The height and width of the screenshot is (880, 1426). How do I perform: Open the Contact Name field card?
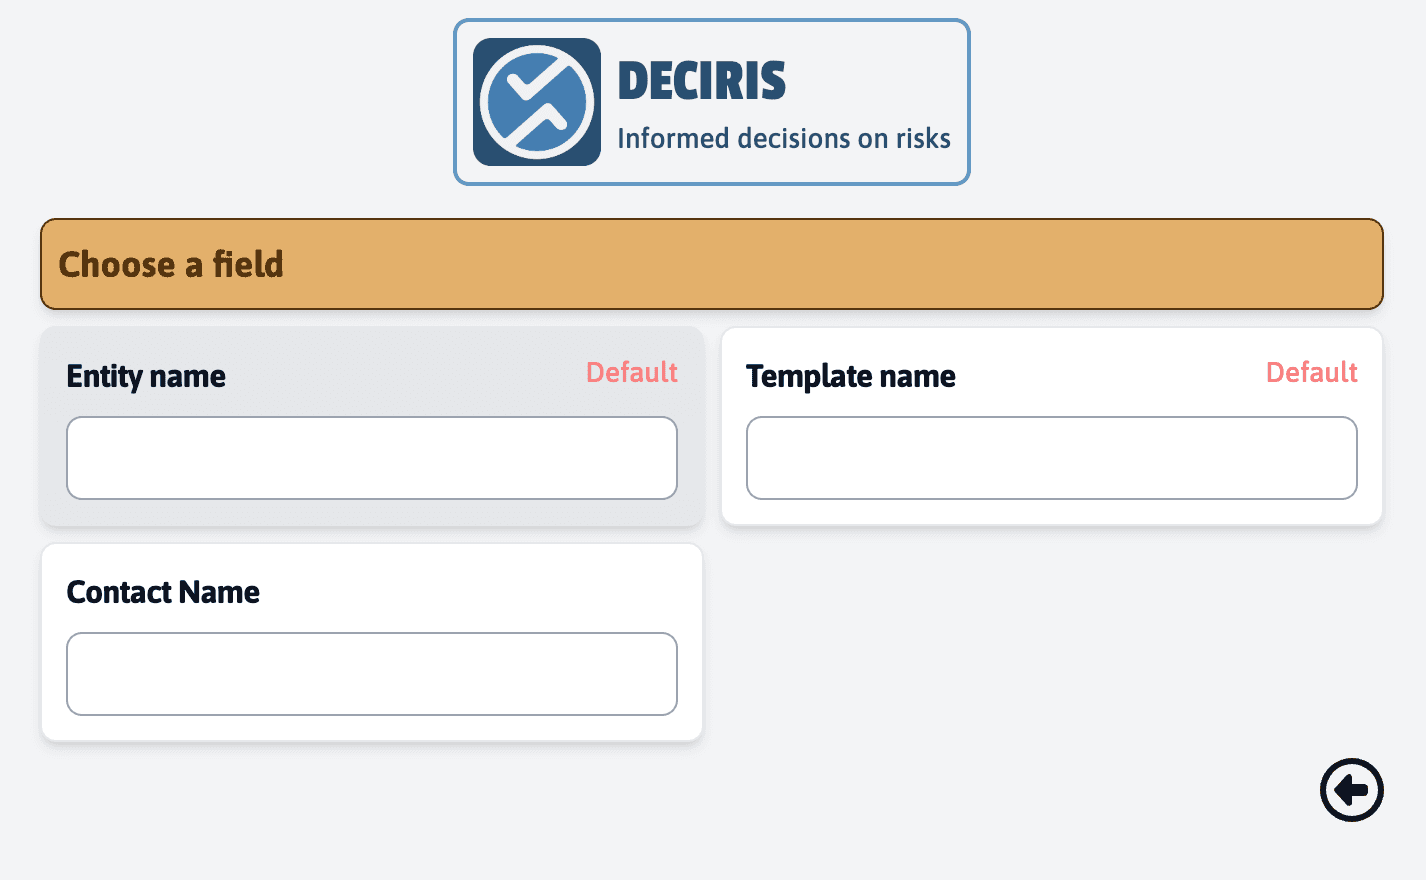(x=371, y=642)
